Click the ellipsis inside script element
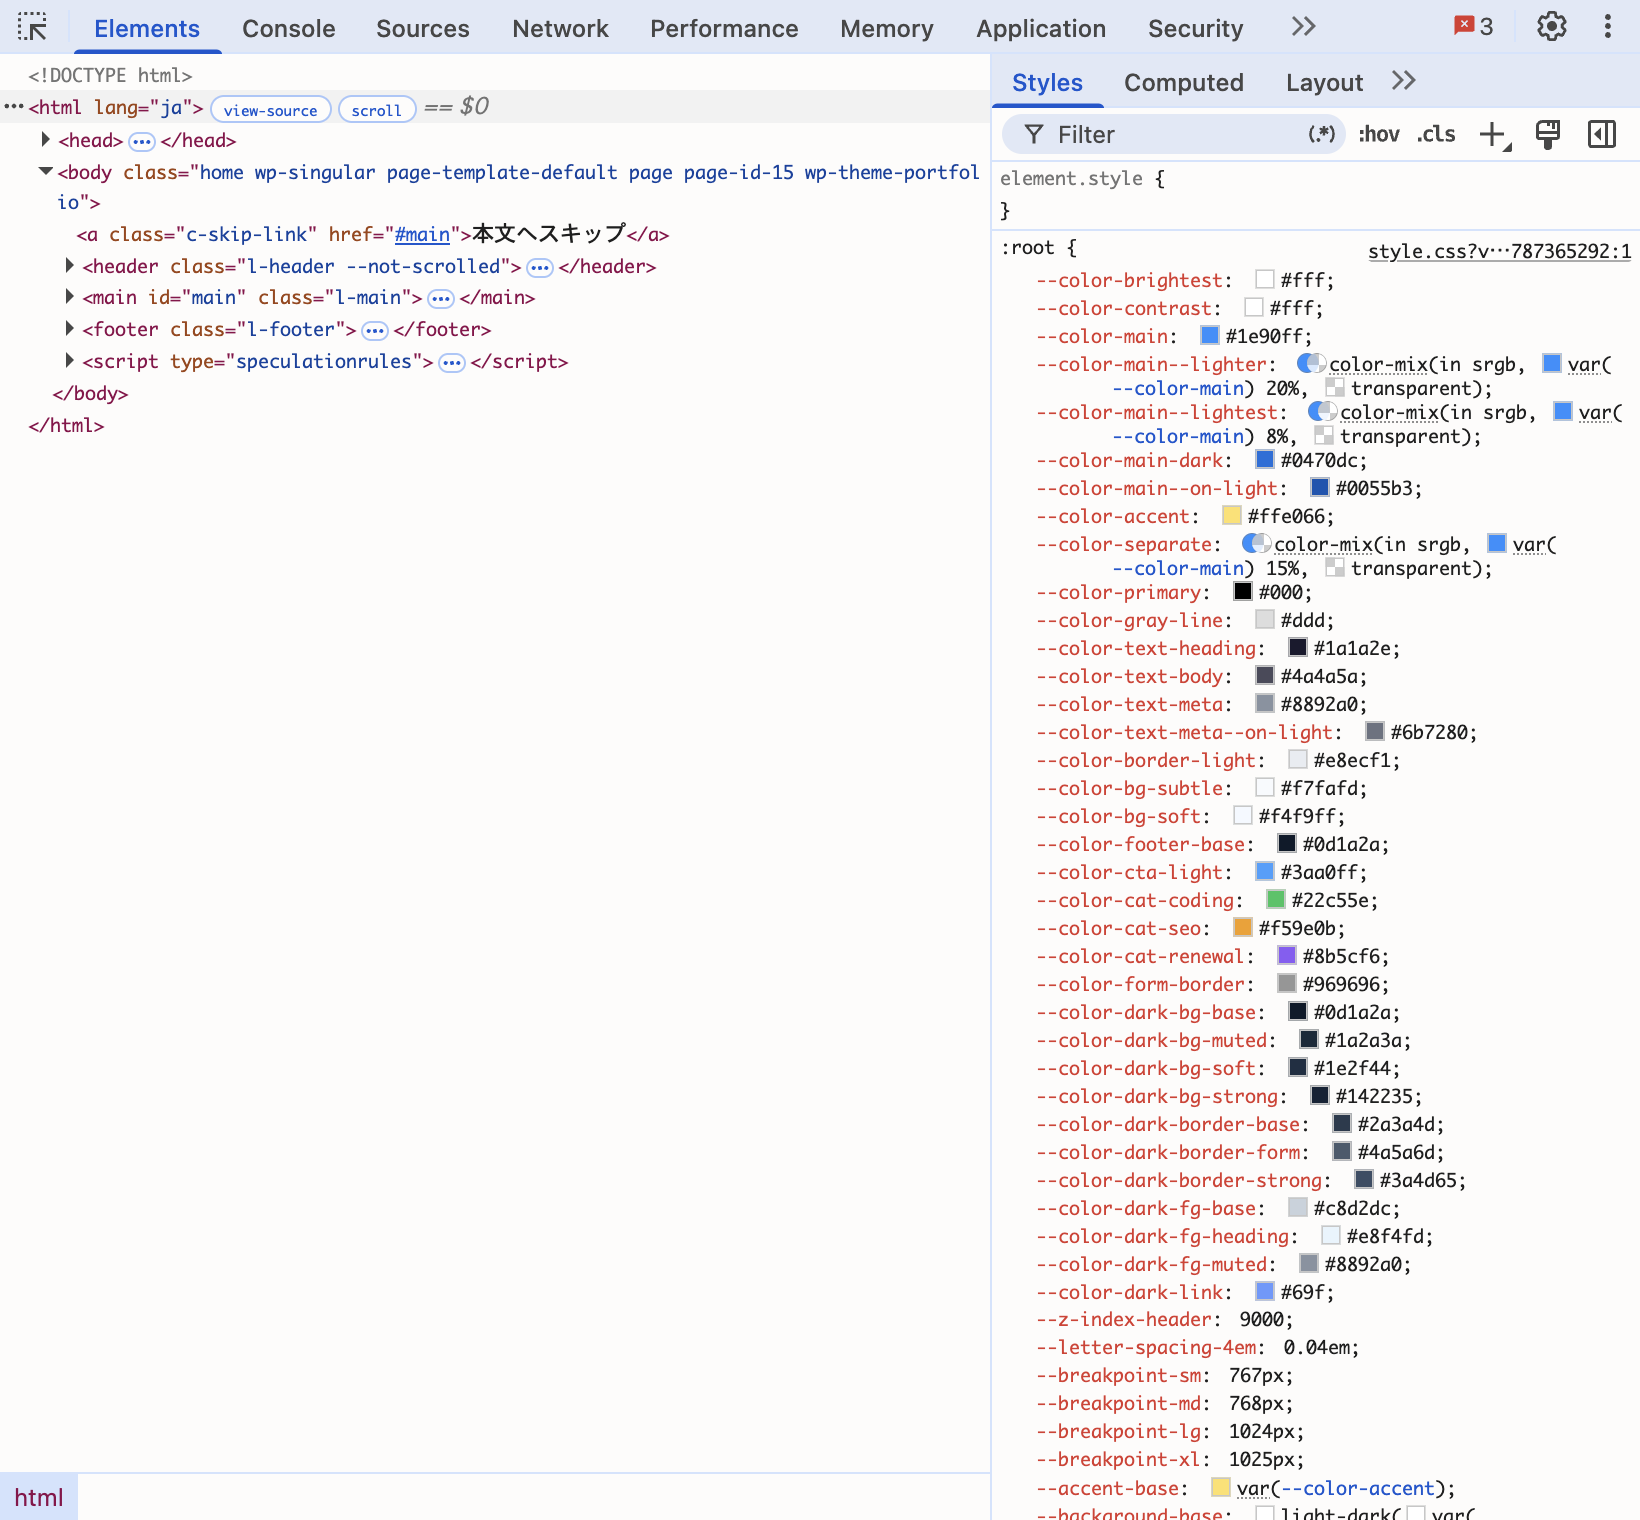1640x1520 pixels. (452, 362)
